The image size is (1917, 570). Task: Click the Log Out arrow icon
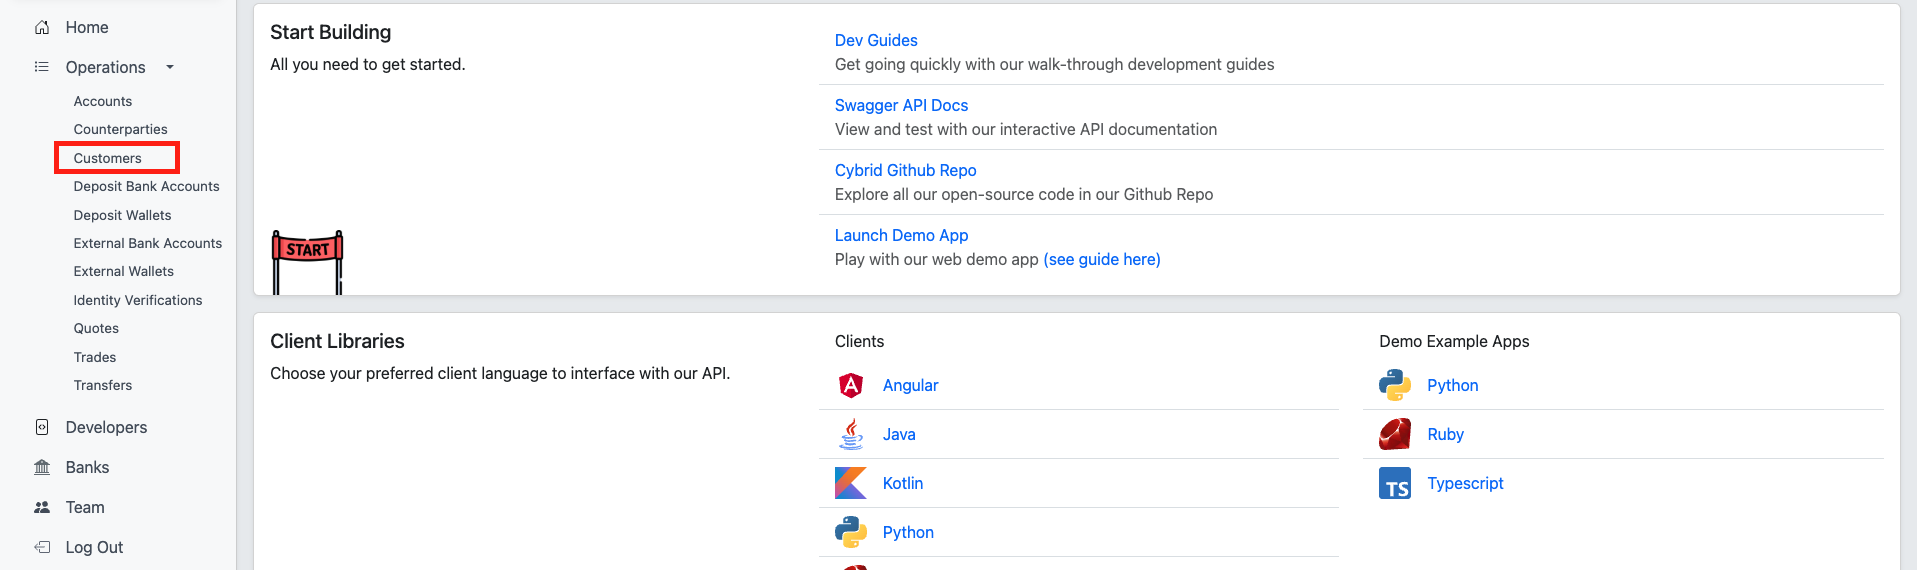point(42,547)
